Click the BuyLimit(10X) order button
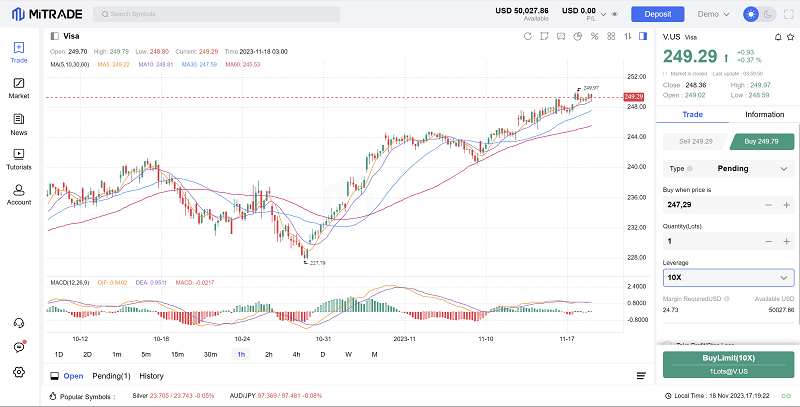This screenshot has width=800, height=407. (727, 363)
